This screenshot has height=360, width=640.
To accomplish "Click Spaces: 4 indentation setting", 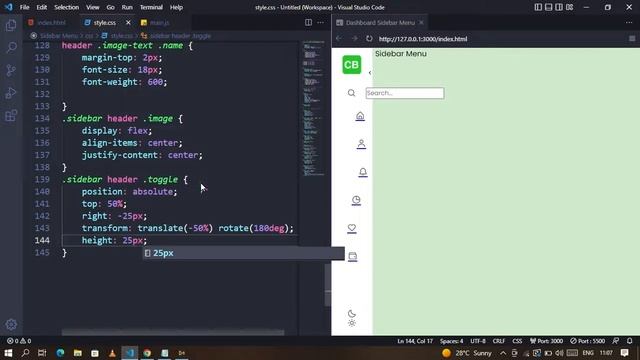I will 451,341.
